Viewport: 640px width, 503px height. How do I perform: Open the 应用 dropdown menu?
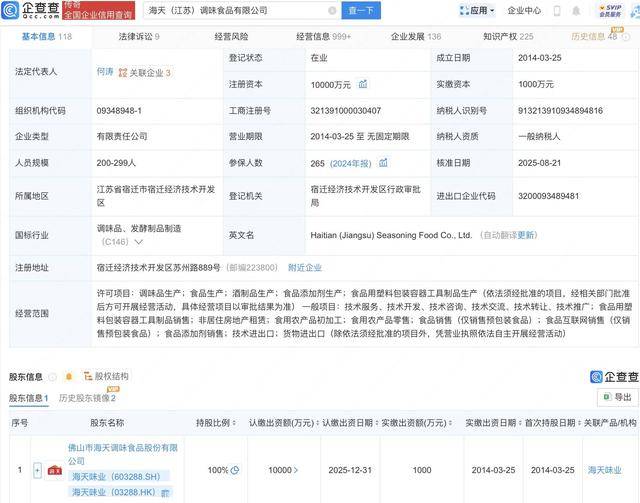(x=477, y=11)
